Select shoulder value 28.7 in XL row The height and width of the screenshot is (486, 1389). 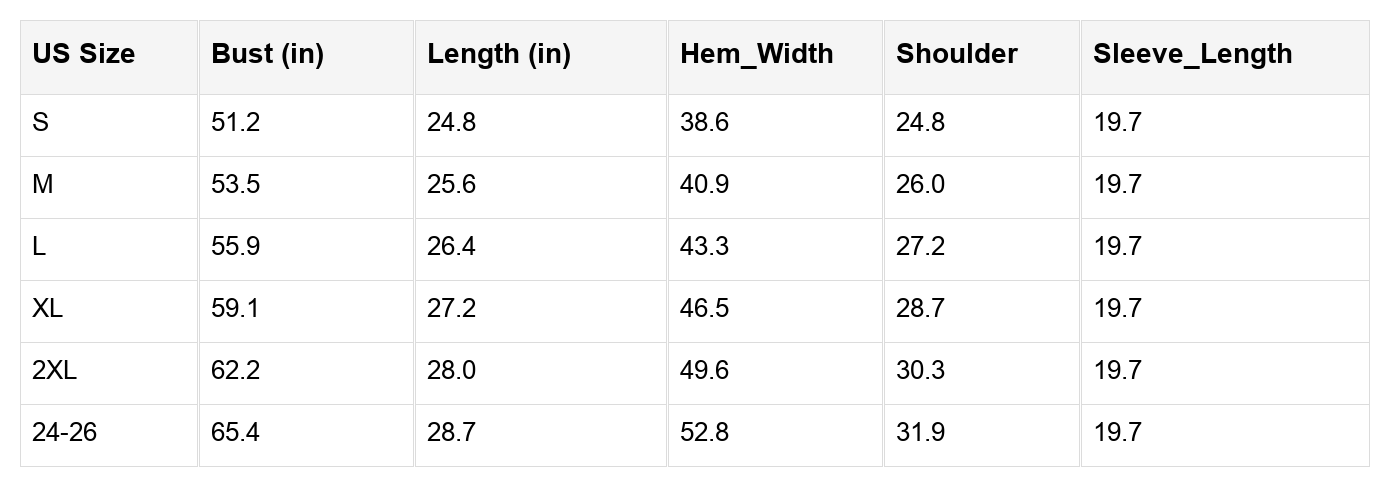coord(920,309)
